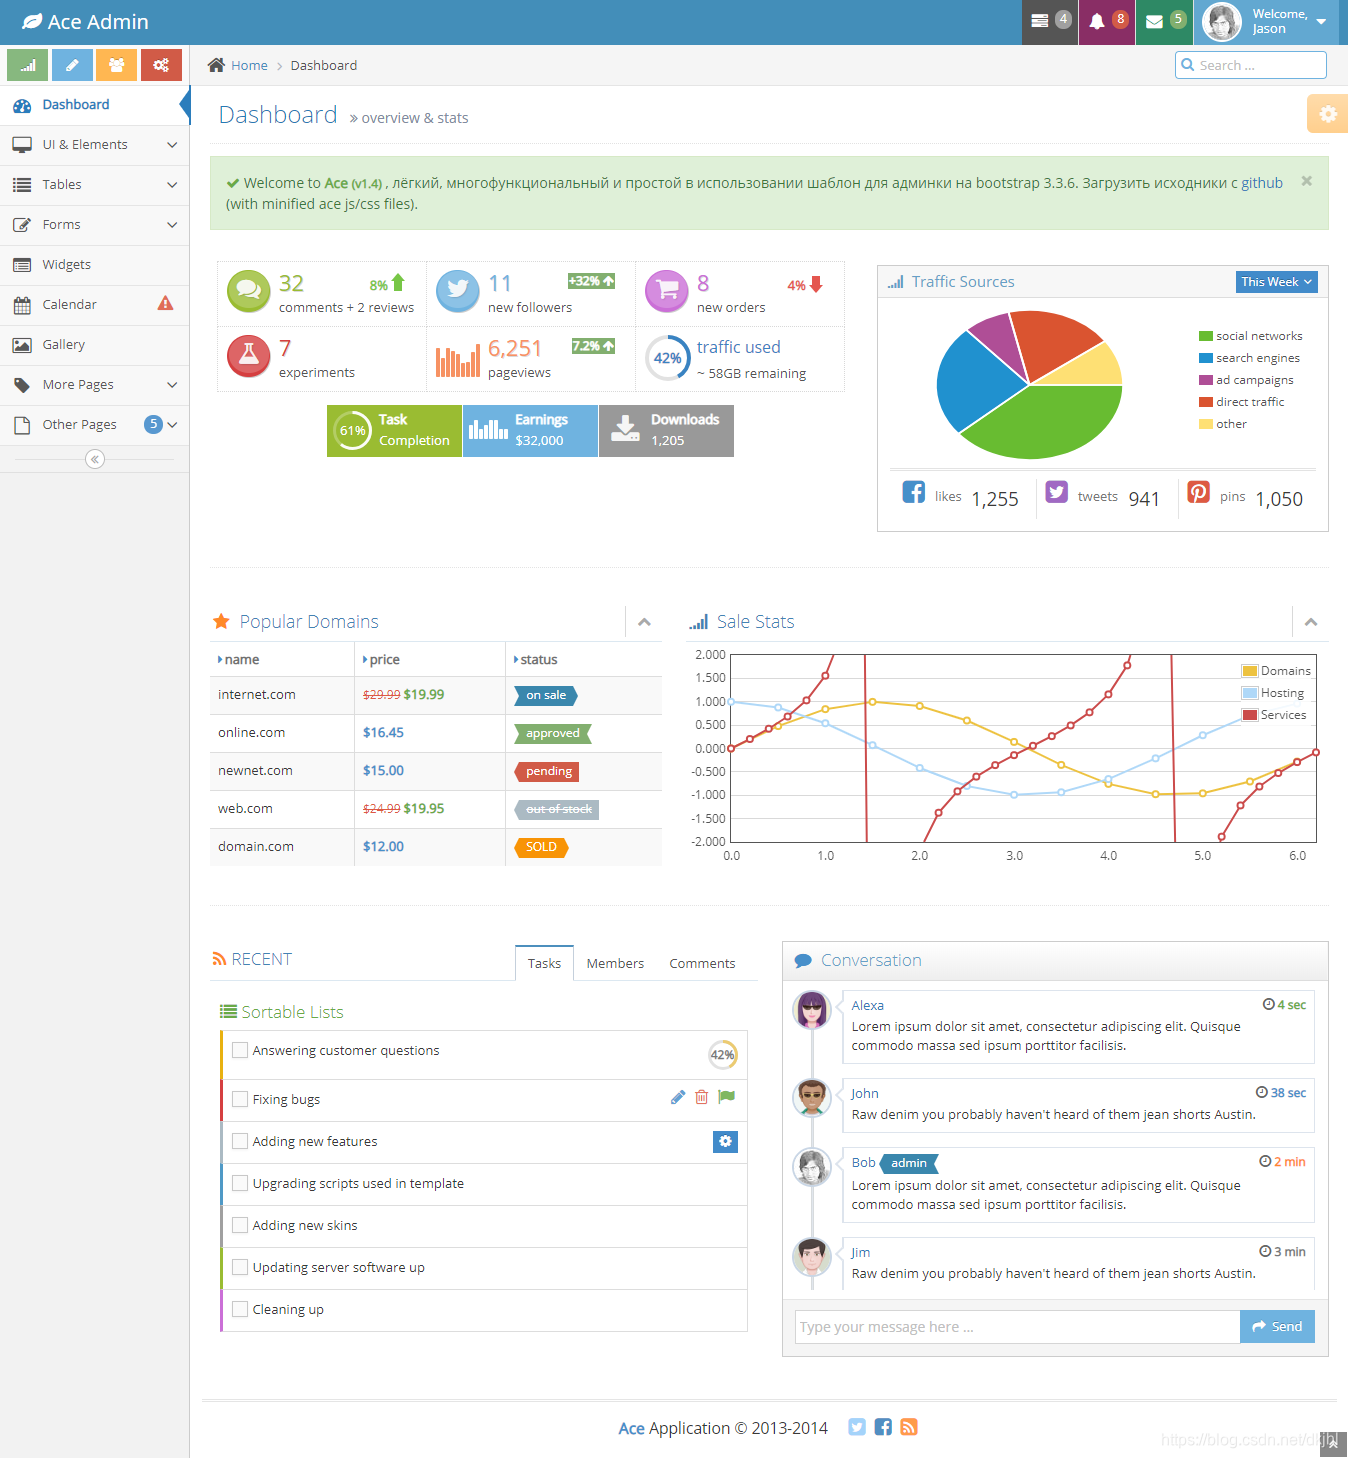Check Updating server software up task
This screenshot has width=1348, height=1458.
coord(240,1267)
